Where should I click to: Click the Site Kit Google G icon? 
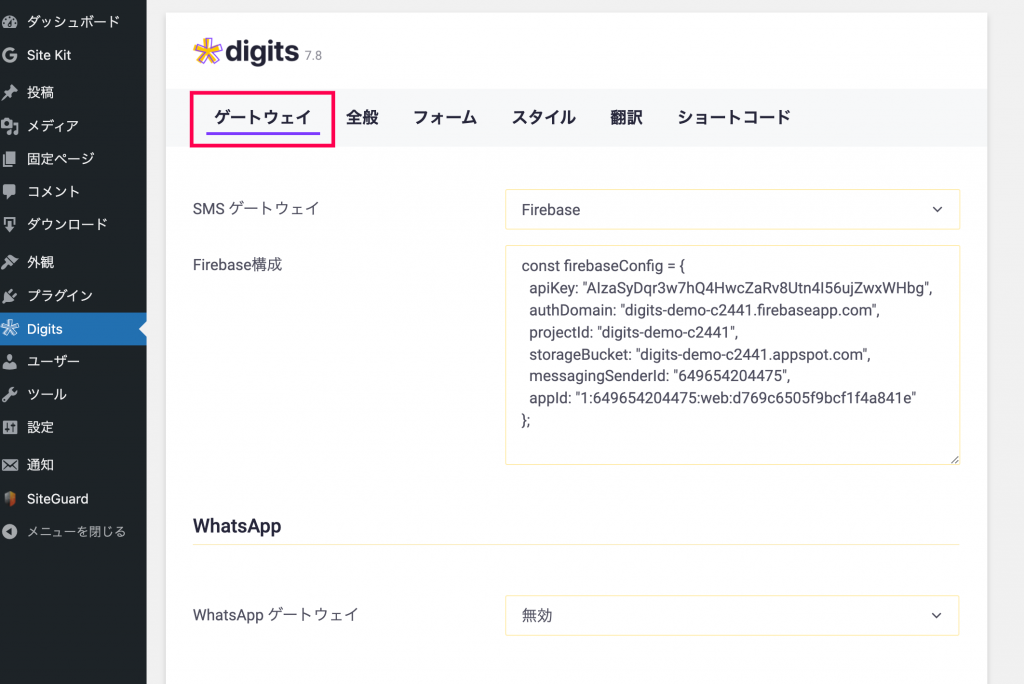10,55
